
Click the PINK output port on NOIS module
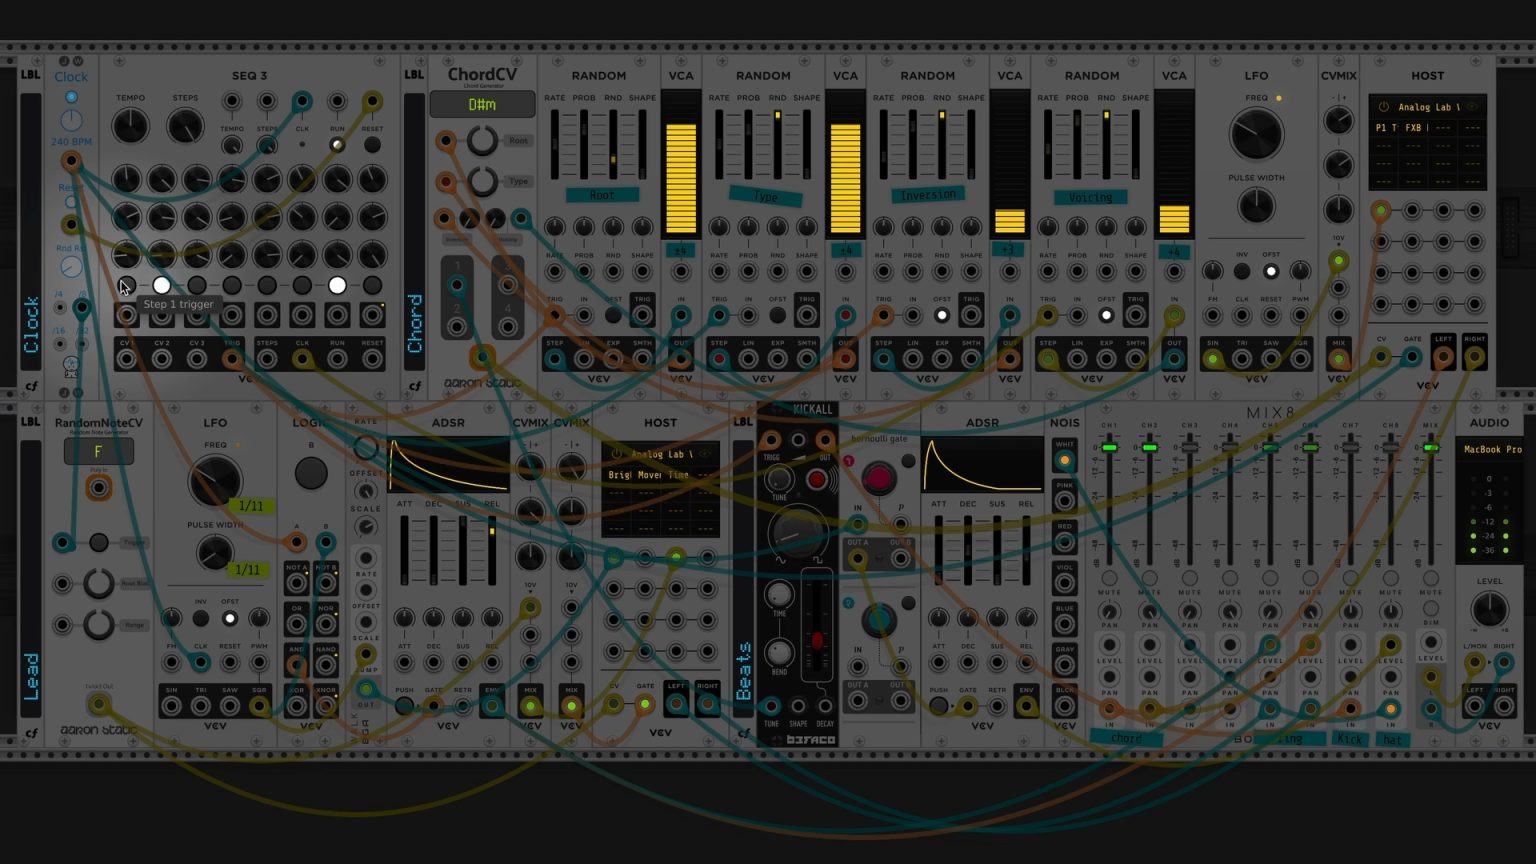click(1064, 502)
